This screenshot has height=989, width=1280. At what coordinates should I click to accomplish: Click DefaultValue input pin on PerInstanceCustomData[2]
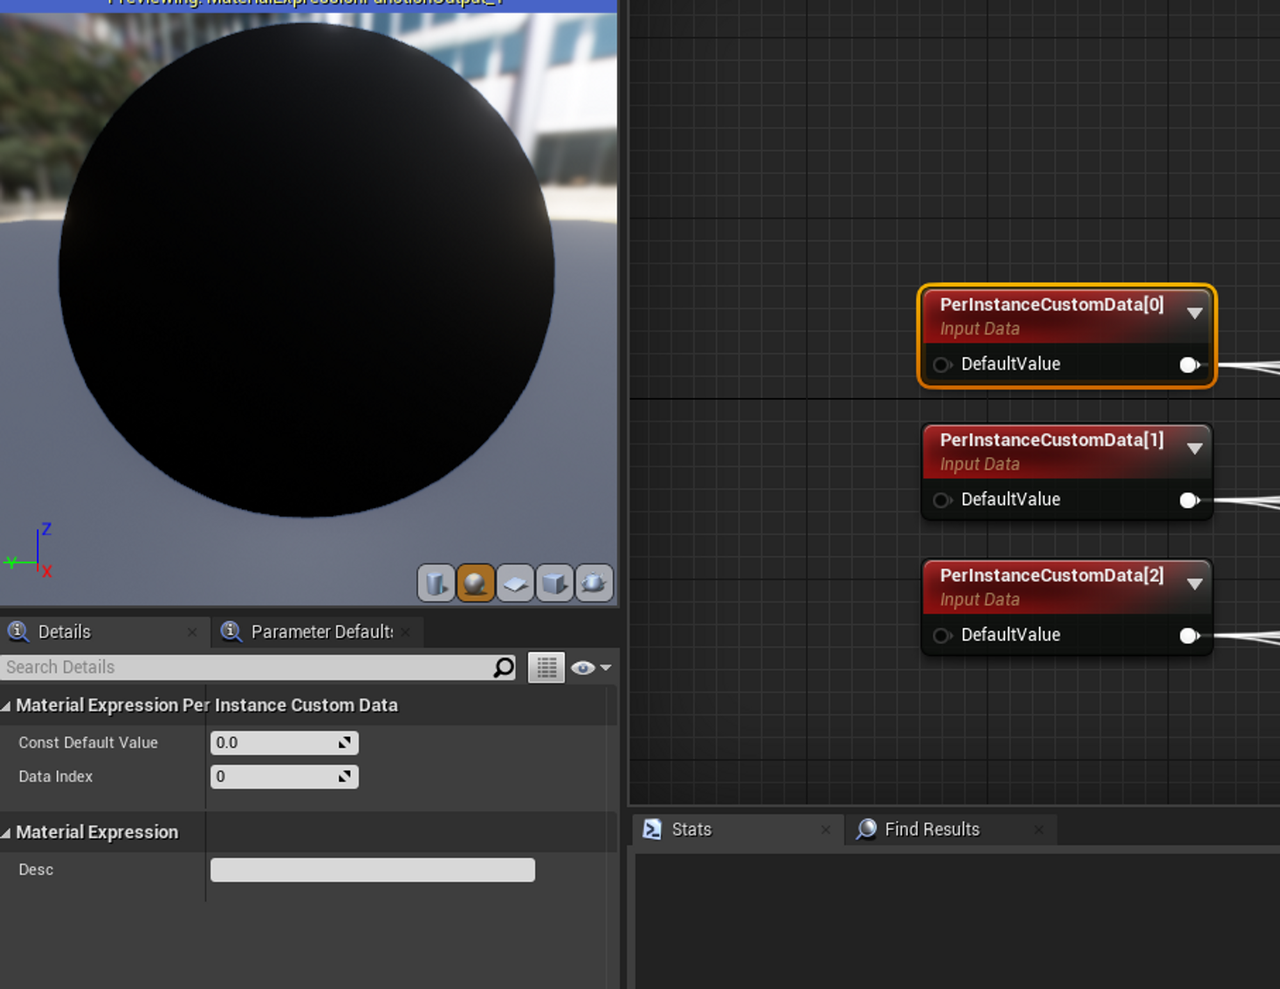point(941,636)
